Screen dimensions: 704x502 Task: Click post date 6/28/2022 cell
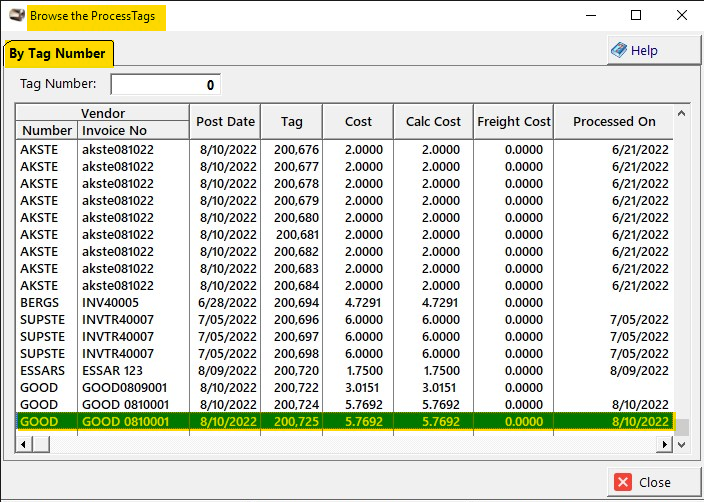click(x=227, y=303)
